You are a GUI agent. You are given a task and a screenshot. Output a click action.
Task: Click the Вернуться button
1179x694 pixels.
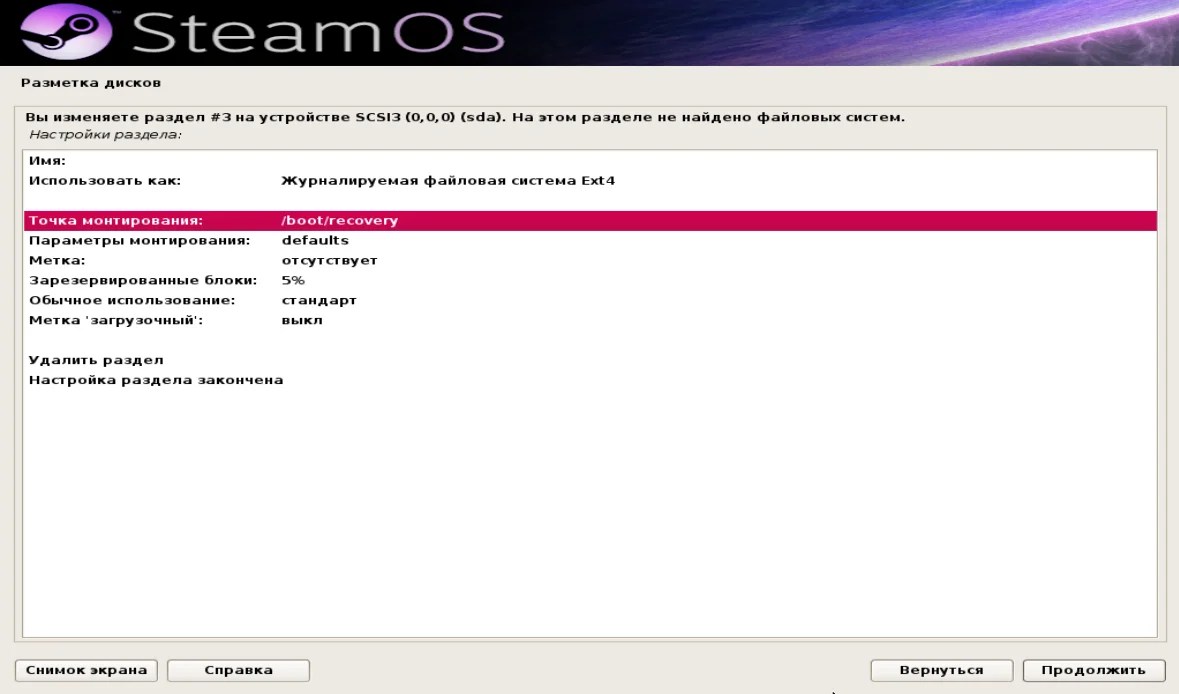[941, 670]
